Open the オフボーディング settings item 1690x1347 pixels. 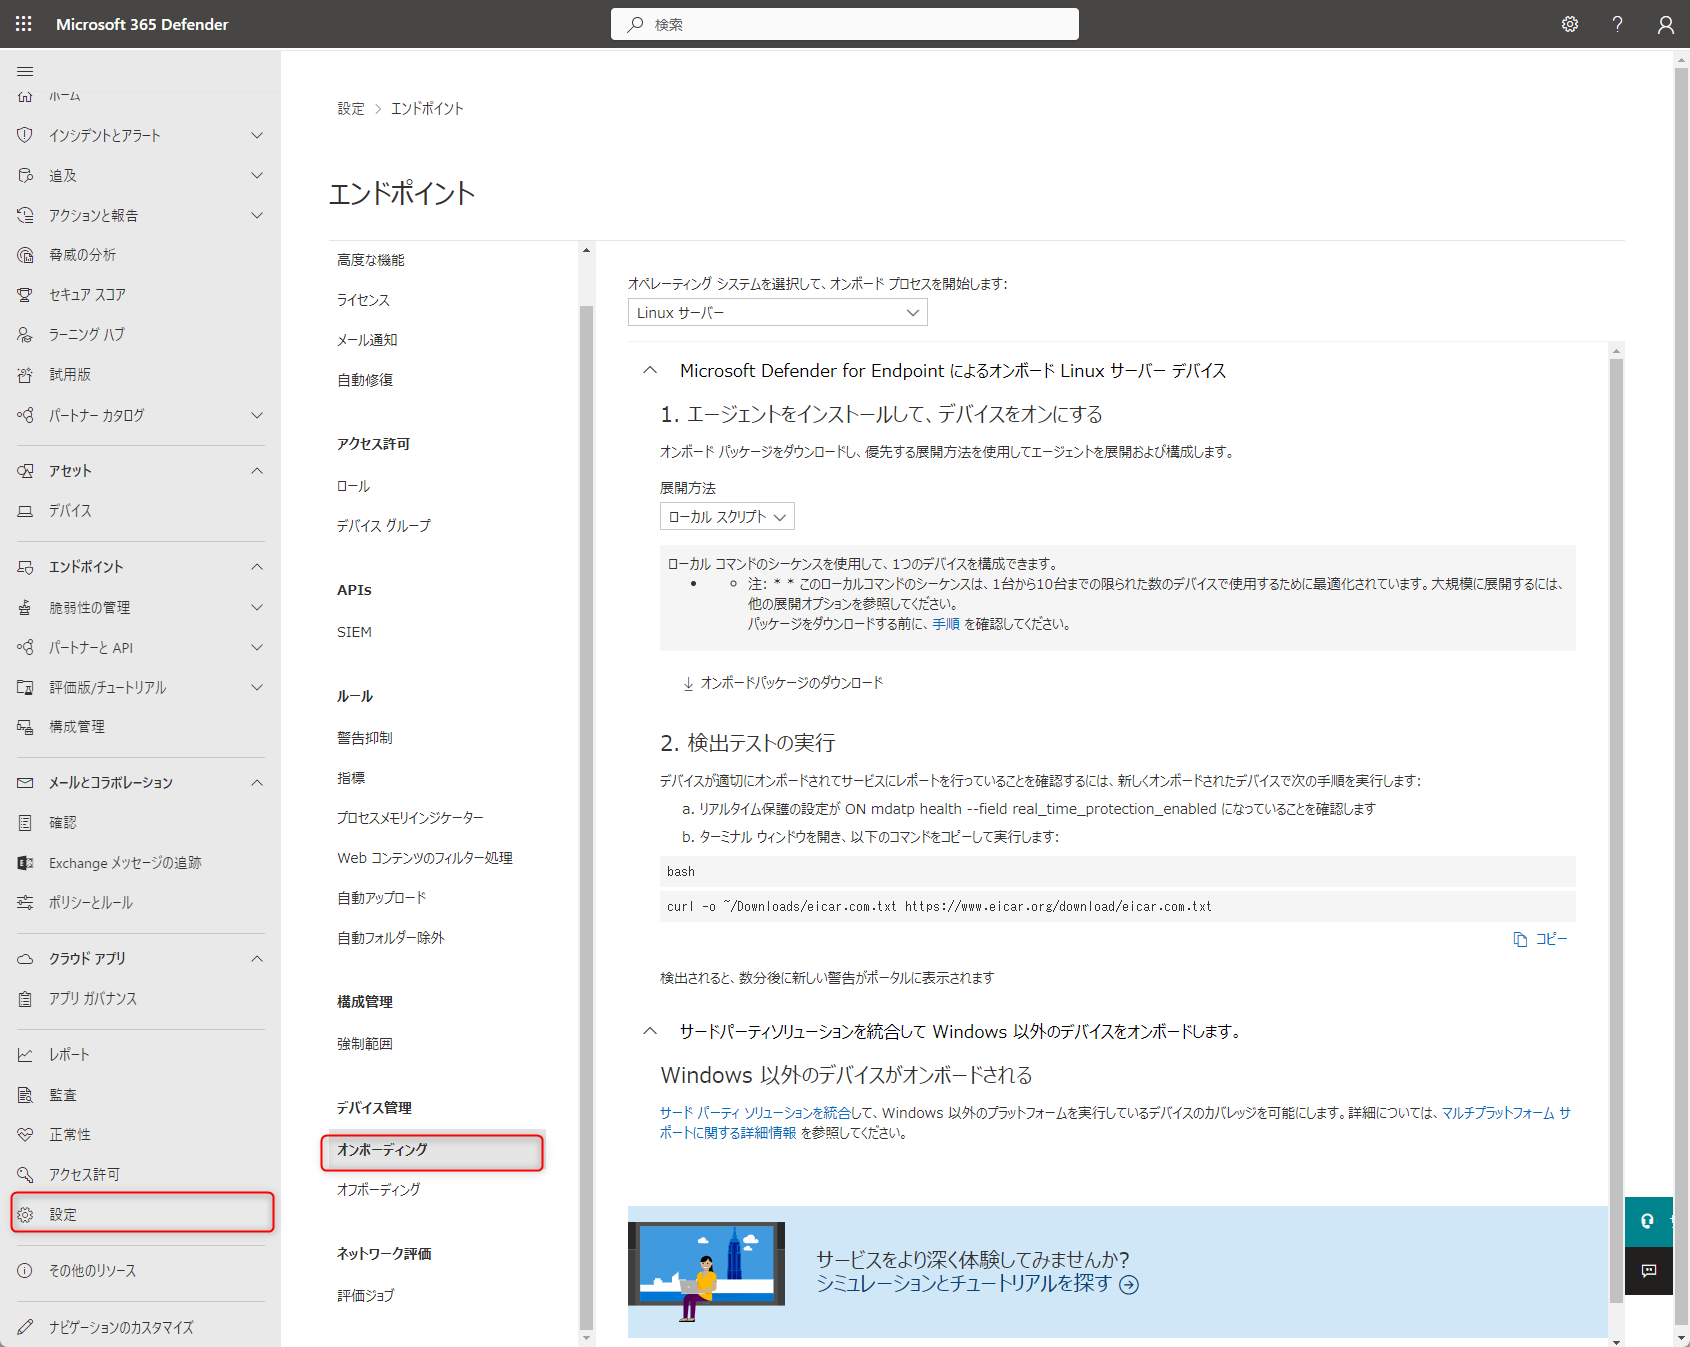379,1190
